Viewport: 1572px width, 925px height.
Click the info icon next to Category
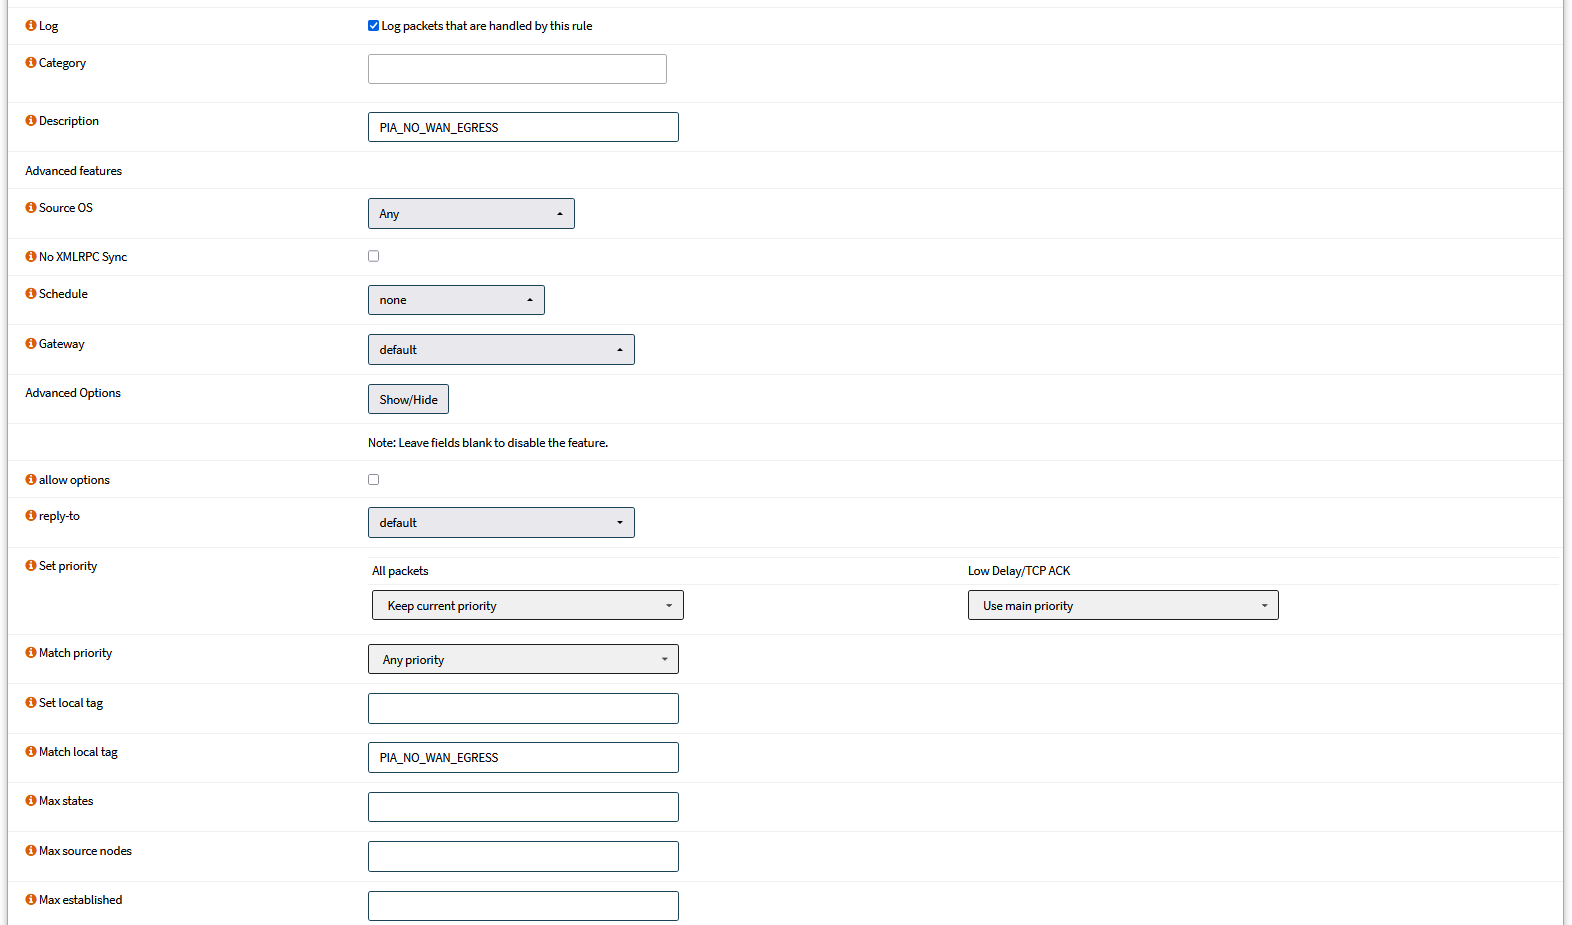(x=31, y=63)
